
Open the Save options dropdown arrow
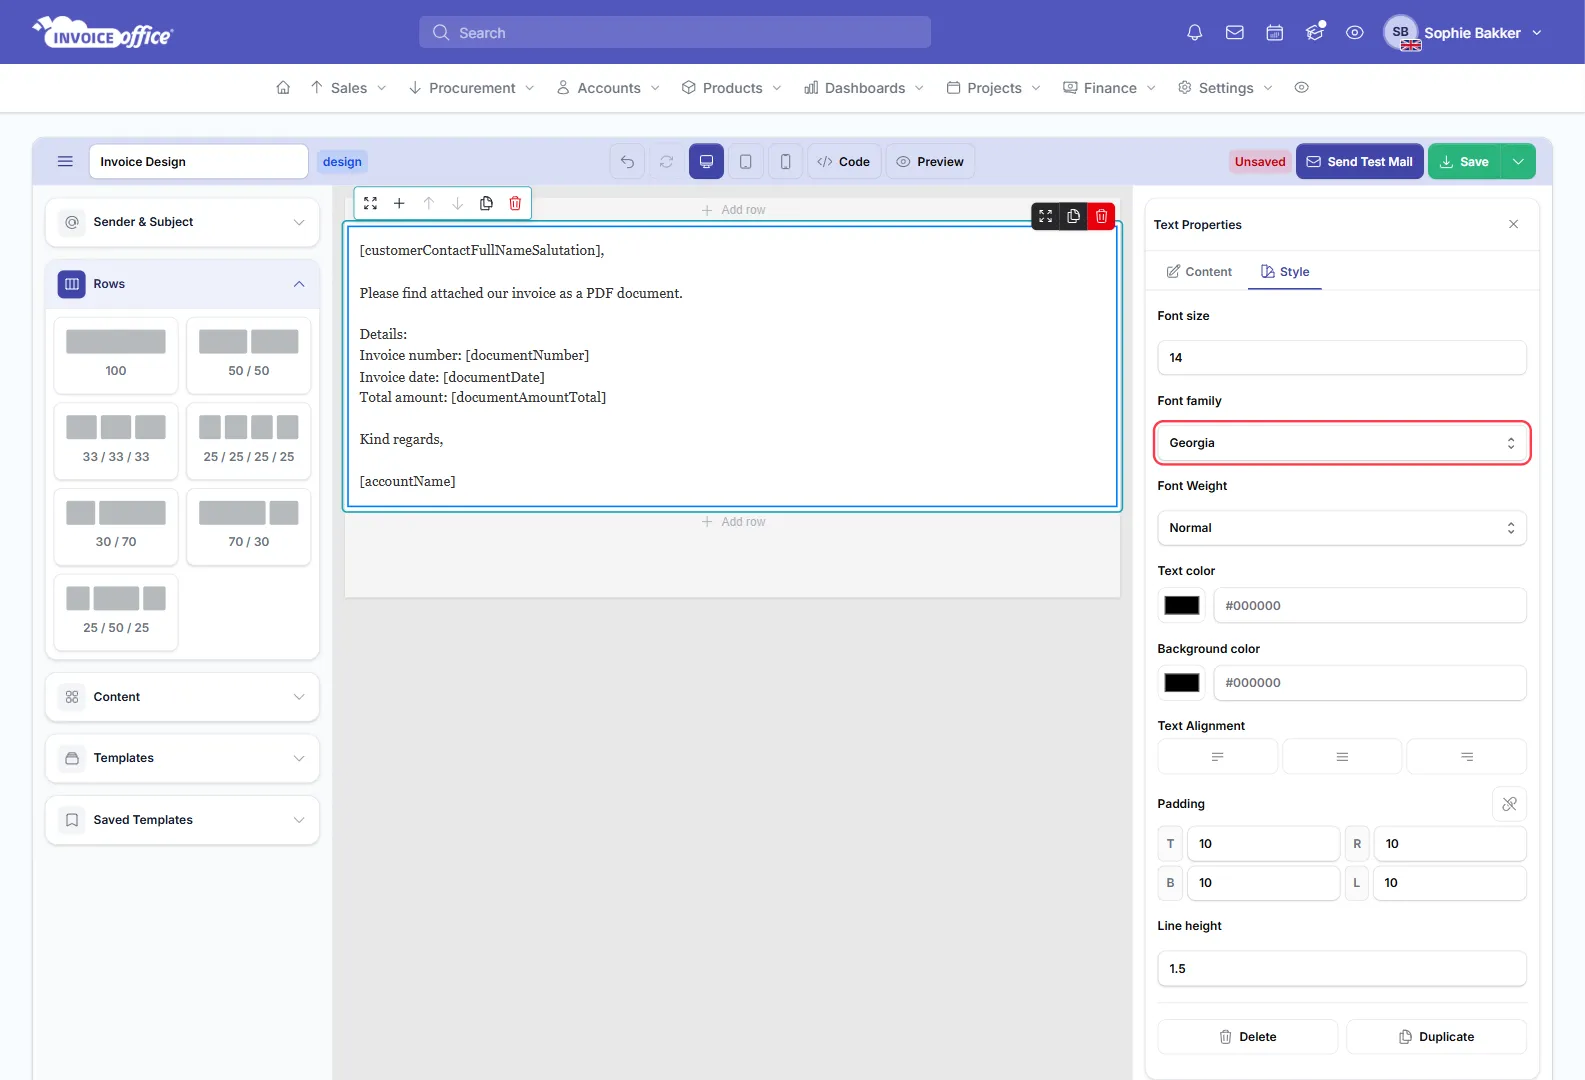(x=1518, y=162)
